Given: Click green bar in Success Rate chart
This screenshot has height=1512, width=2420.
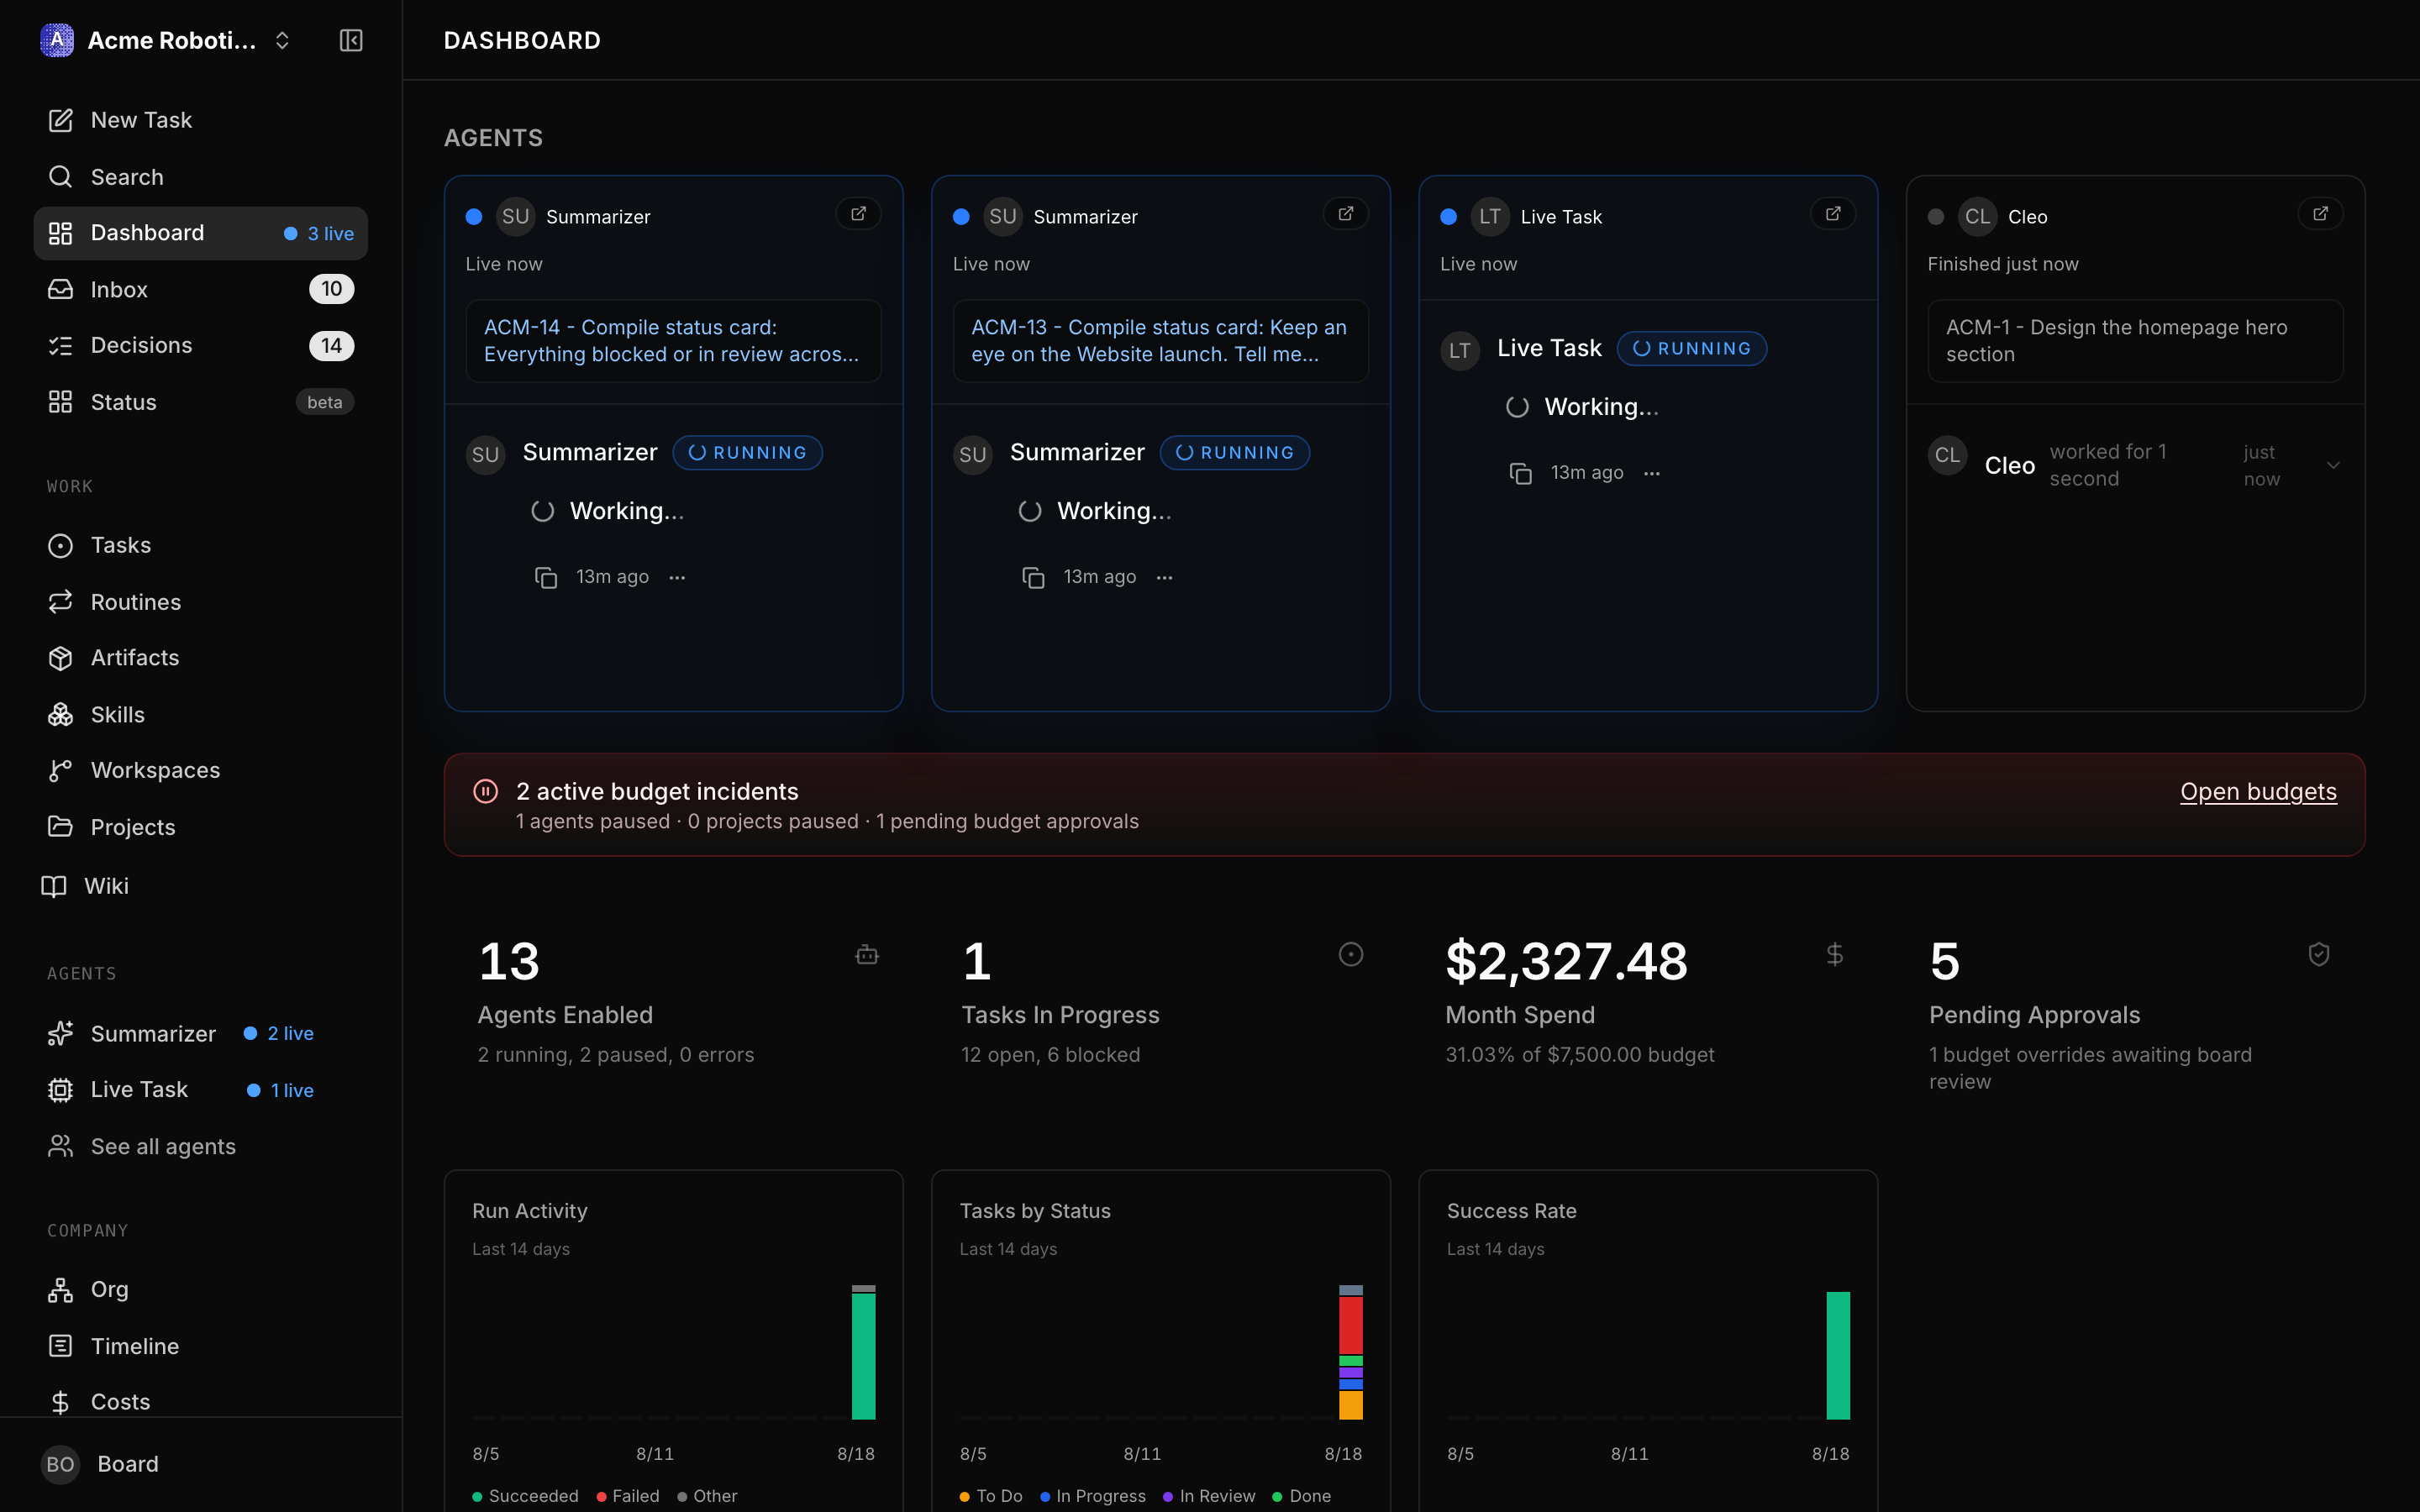Looking at the screenshot, I should pos(1838,1356).
